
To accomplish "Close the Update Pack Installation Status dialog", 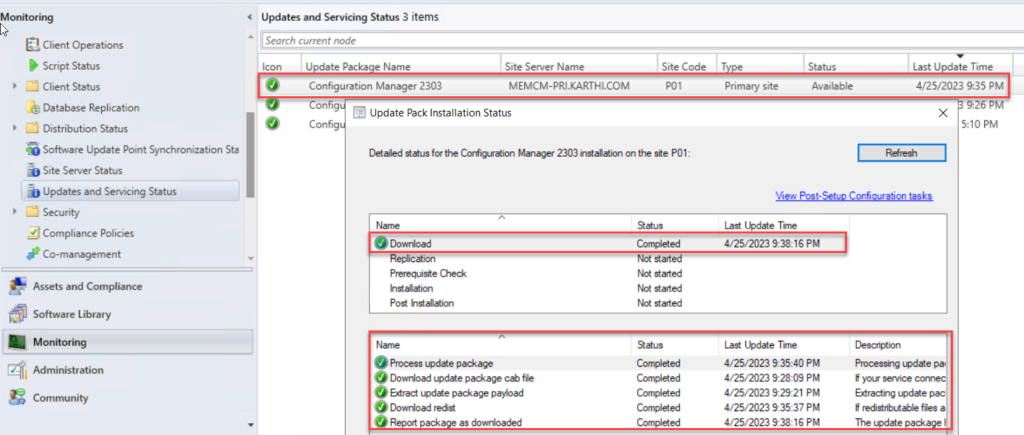I will (941, 113).
